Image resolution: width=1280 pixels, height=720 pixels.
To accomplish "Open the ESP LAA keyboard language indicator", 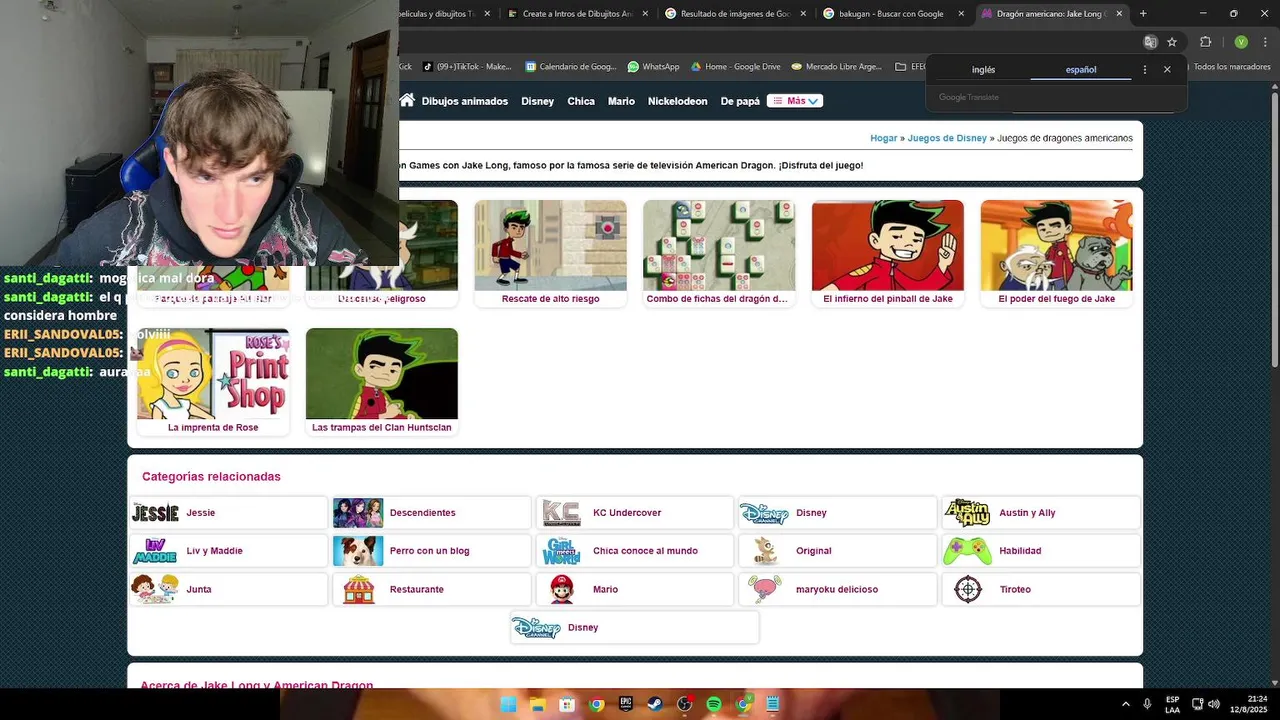I will click(1172, 704).
